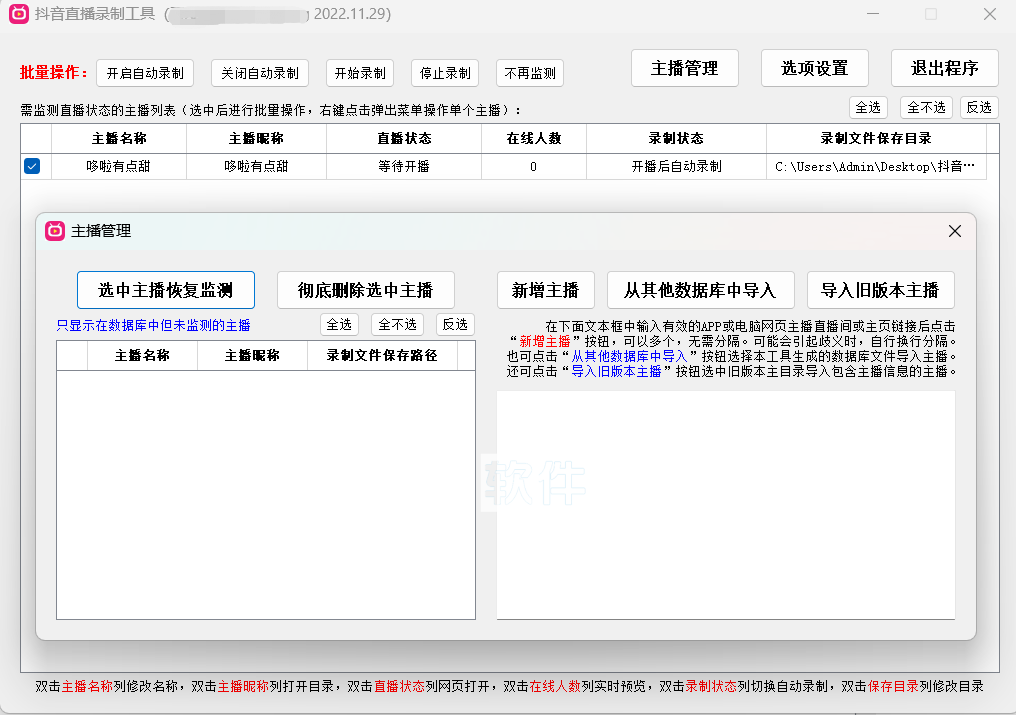This screenshot has width=1016, height=715.
Task: Click 彻底删除选中主播 button
Action: [x=365, y=290]
